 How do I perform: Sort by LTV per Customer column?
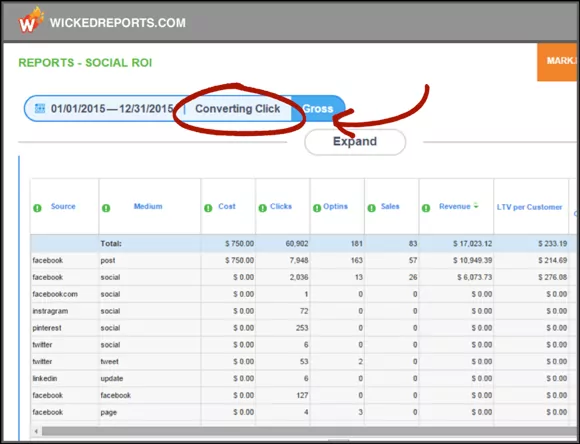click(x=529, y=207)
